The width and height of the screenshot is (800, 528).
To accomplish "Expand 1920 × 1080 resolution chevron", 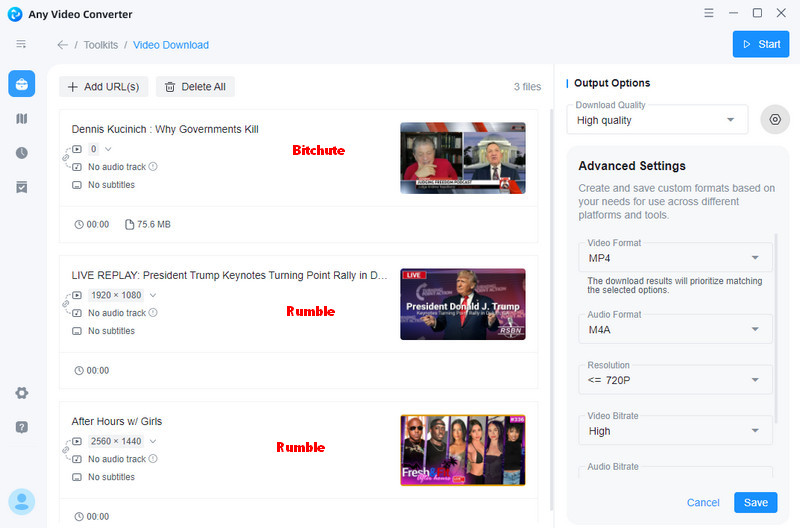I will (x=153, y=295).
